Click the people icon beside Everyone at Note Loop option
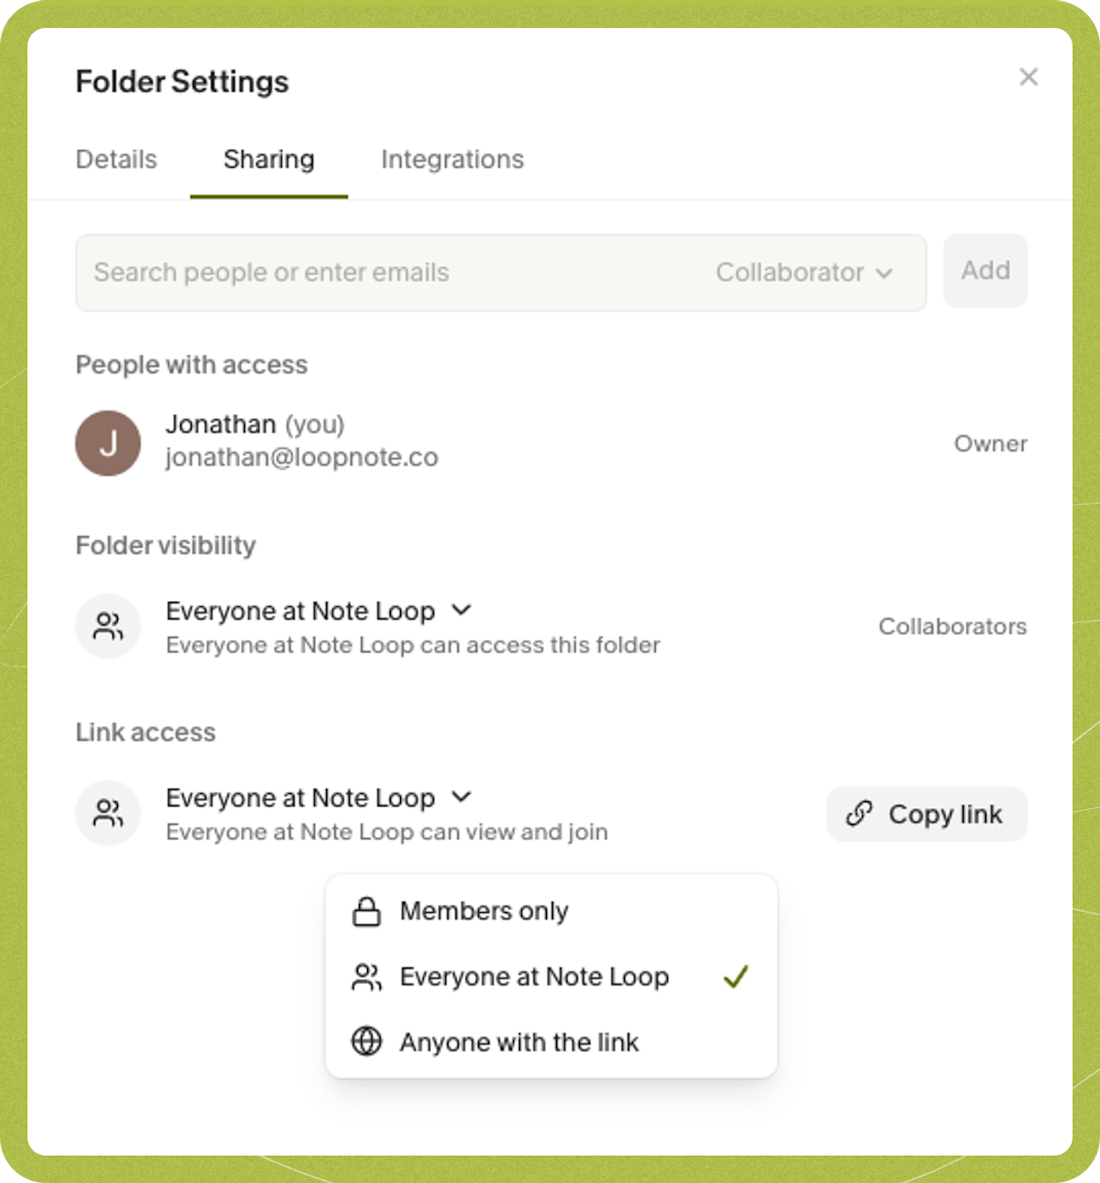Screen dimensions: 1100x1183 tap(365, 977)
